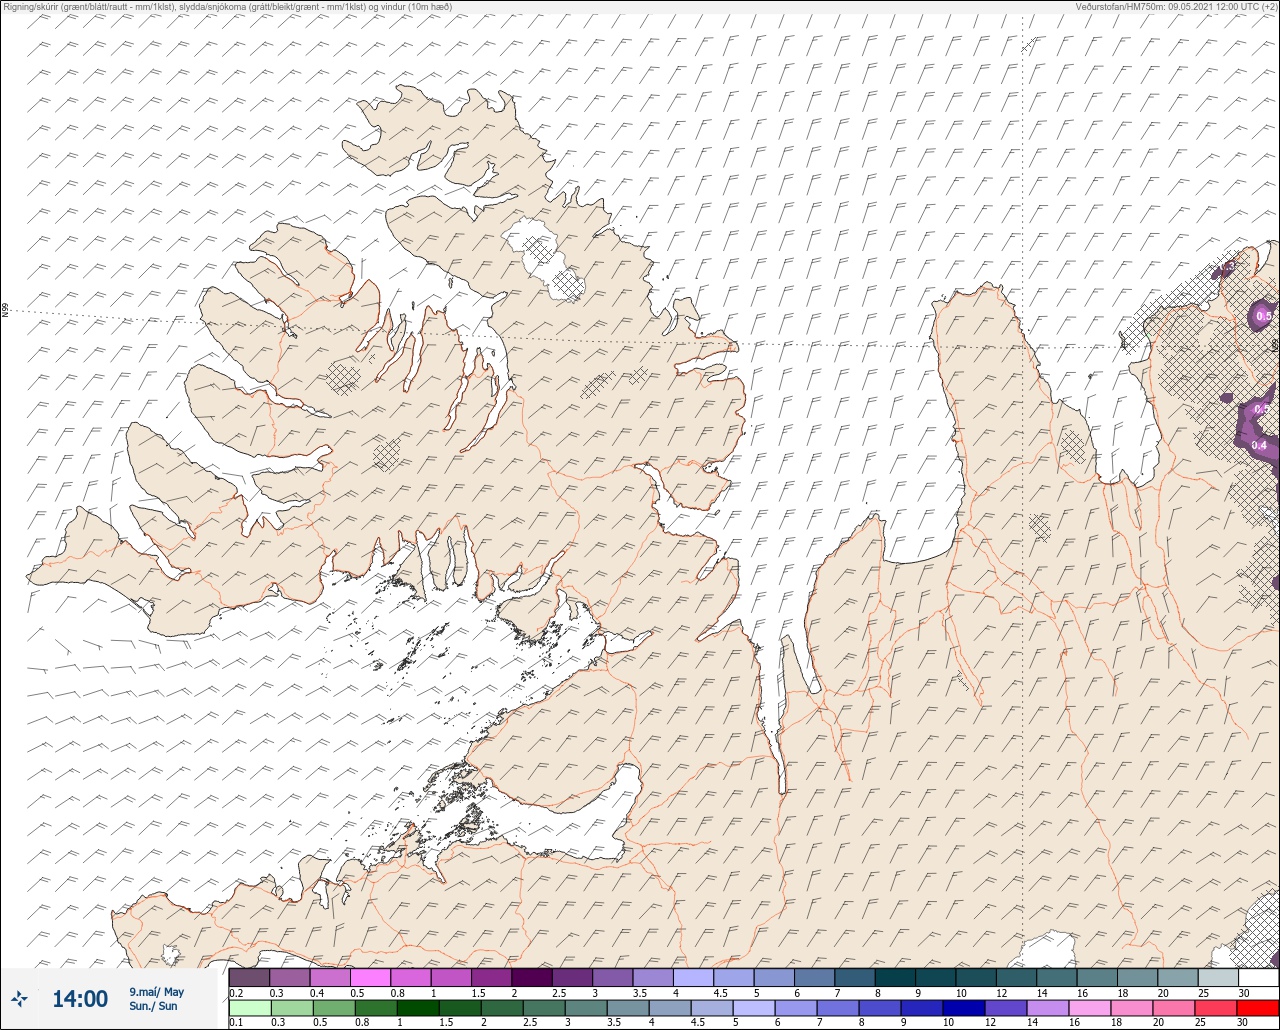Screen dimensions: 1280x1030
Task: Click the '9.maí/ May' date text
Action: [x=157, y=992]
